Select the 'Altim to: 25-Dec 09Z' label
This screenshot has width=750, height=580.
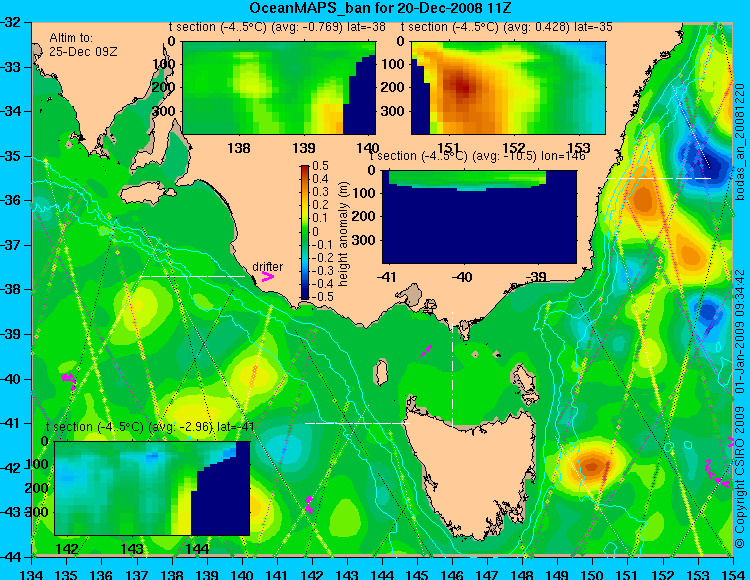[x=83, y=44]
